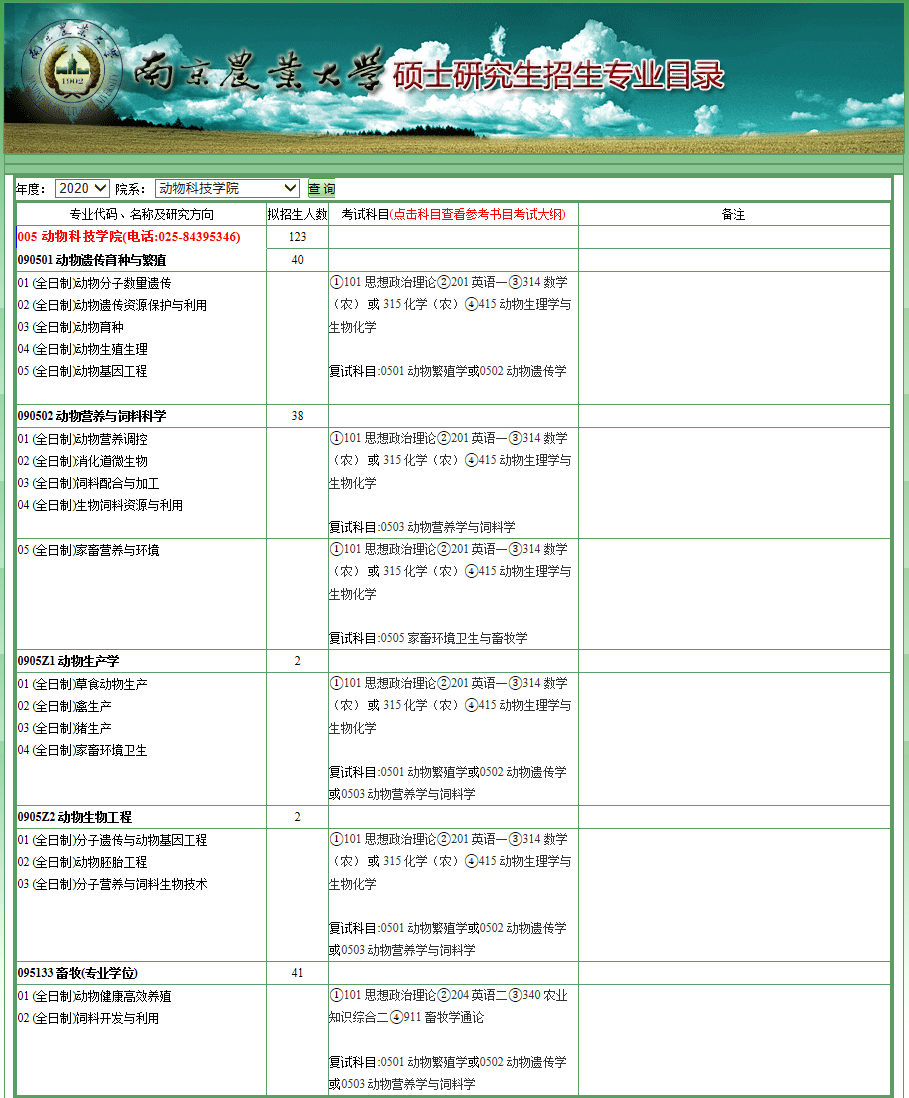Open 340 农业知识综合二 subject link
Image resolution: width=909 pixels, height=1098 pixels.
pyautogui.click(x=545, y=995)
